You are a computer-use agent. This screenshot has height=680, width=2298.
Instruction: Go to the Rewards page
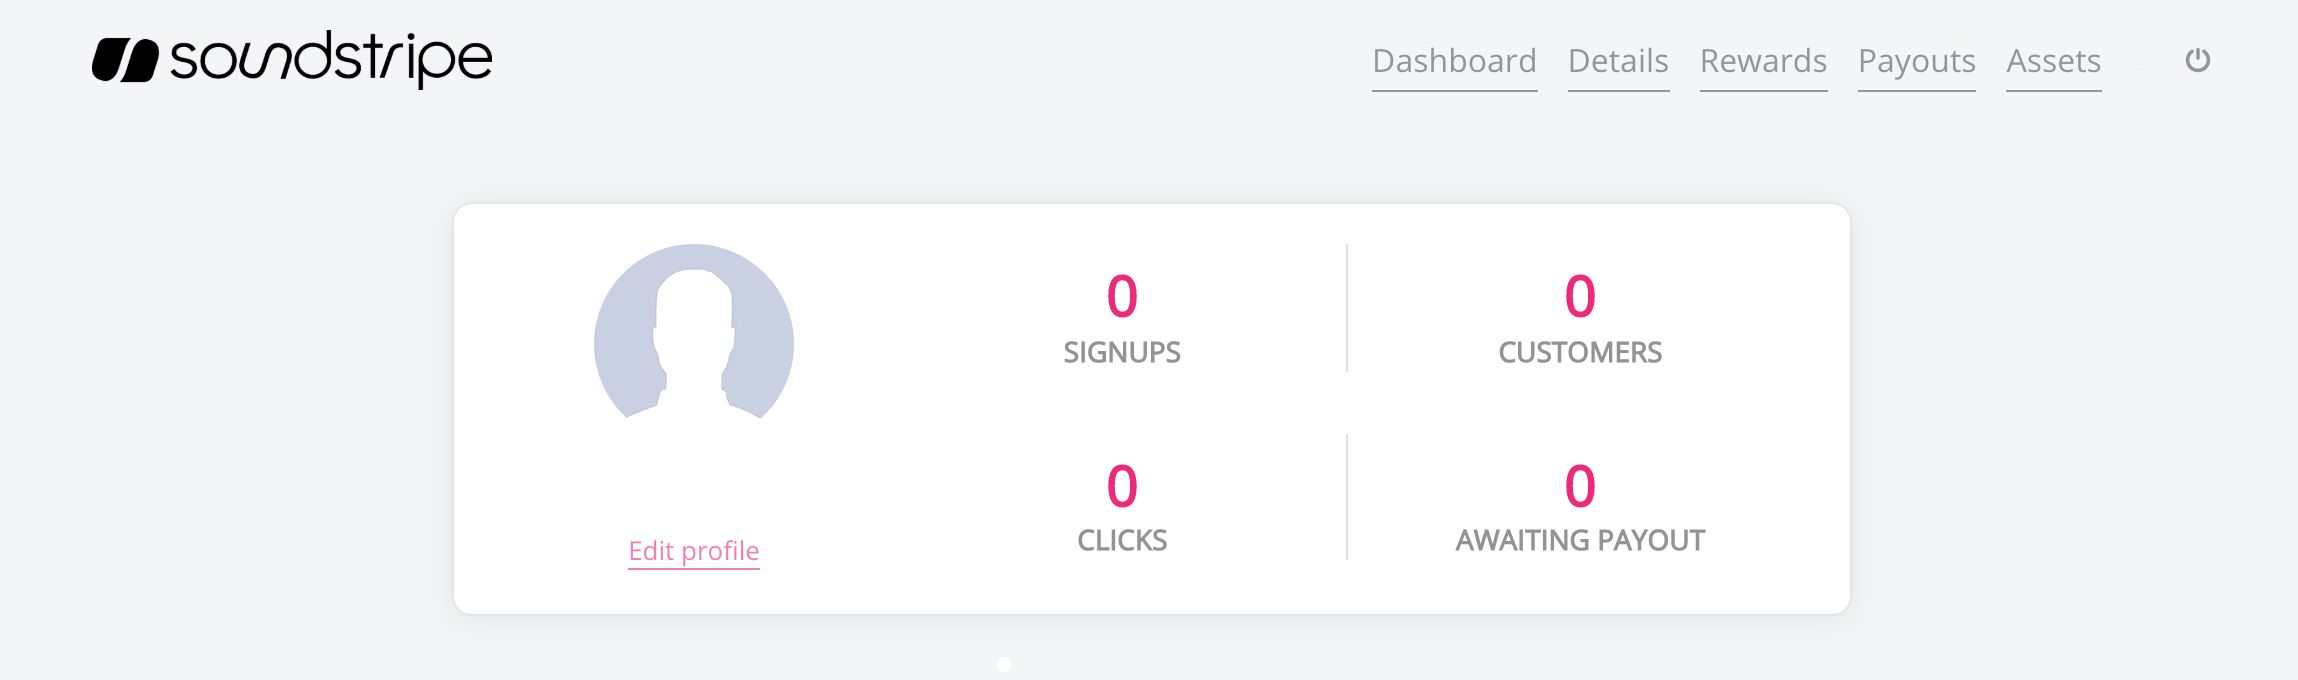point(1763,61)
